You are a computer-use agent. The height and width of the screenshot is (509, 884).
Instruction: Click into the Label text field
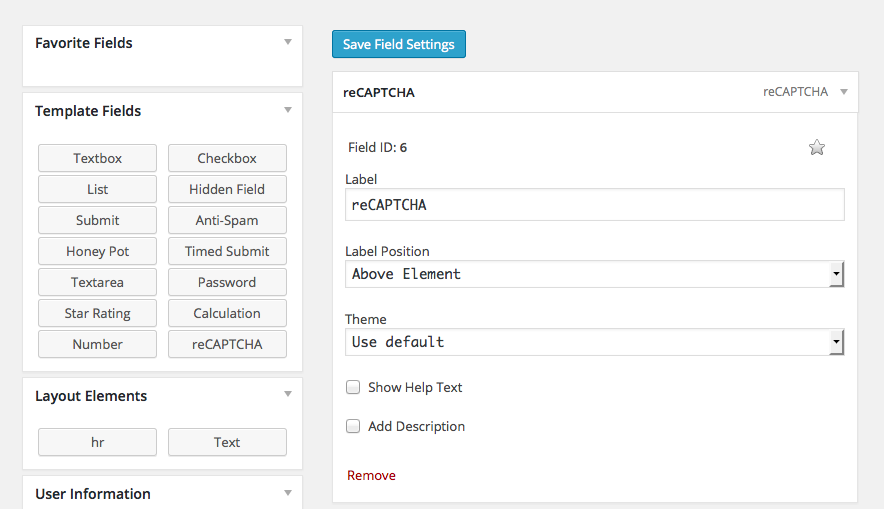[x=594, y=205]
